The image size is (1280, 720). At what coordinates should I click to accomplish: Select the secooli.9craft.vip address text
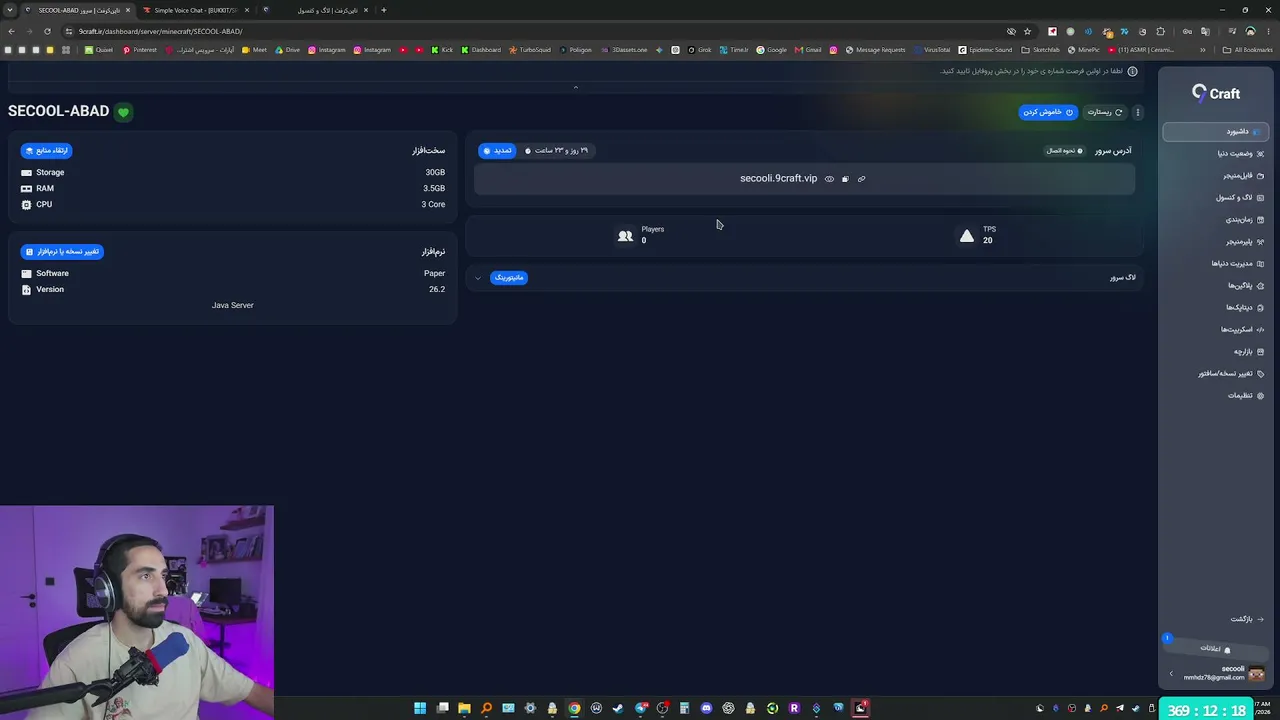pyautogui.click(x=778, y=179)
